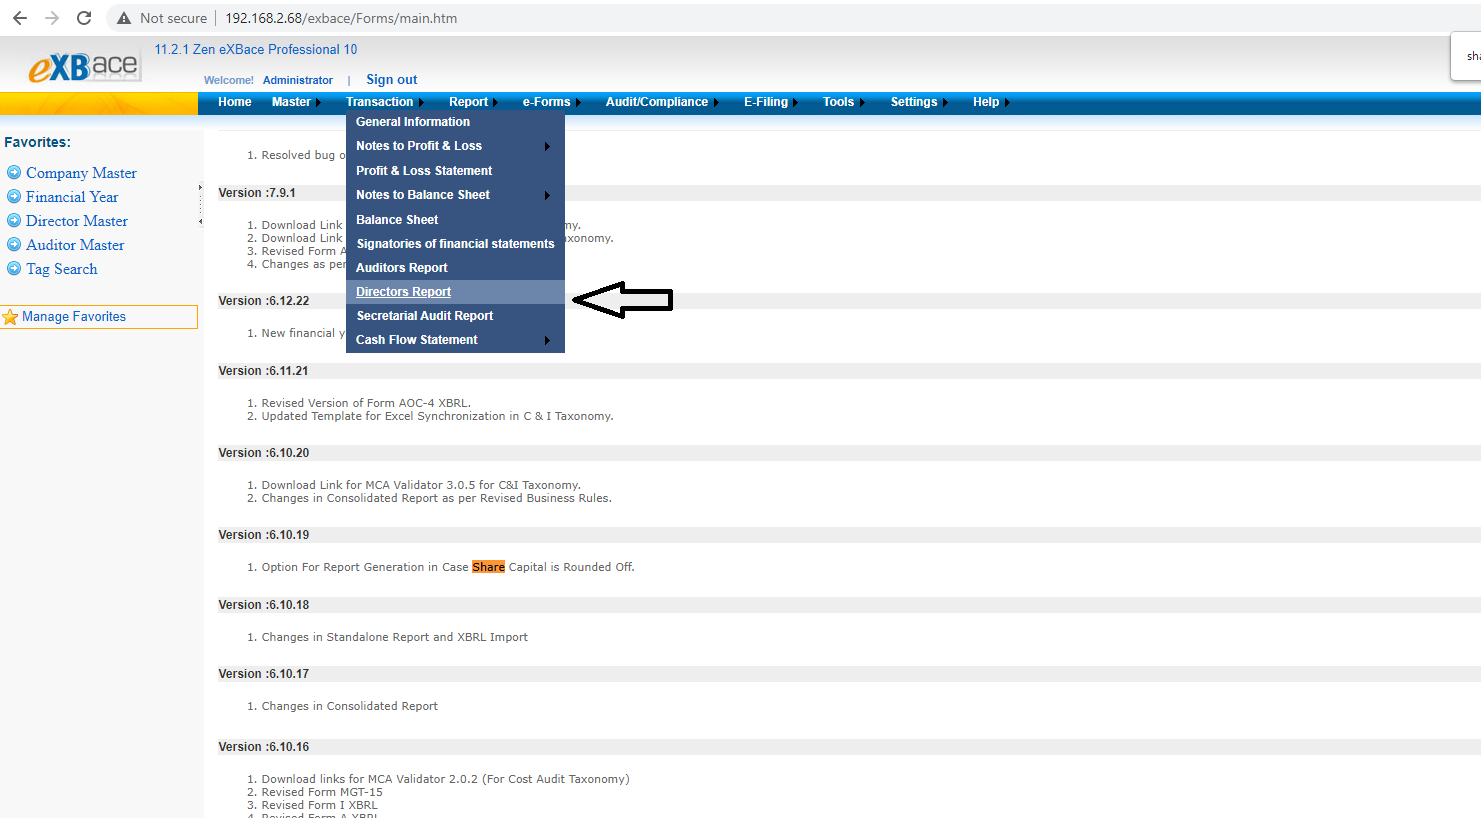Image resolution: width=1481 pixels, height=818 pixels.
Task: Click the Version :6.10.19 heading
Action: [263, 535]
